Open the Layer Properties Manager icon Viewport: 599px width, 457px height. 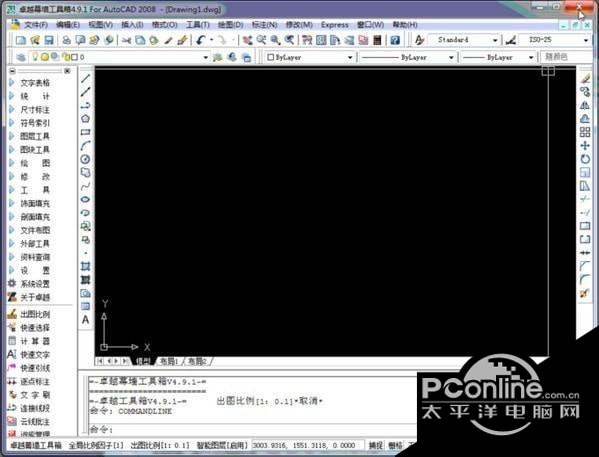(21, 57)
